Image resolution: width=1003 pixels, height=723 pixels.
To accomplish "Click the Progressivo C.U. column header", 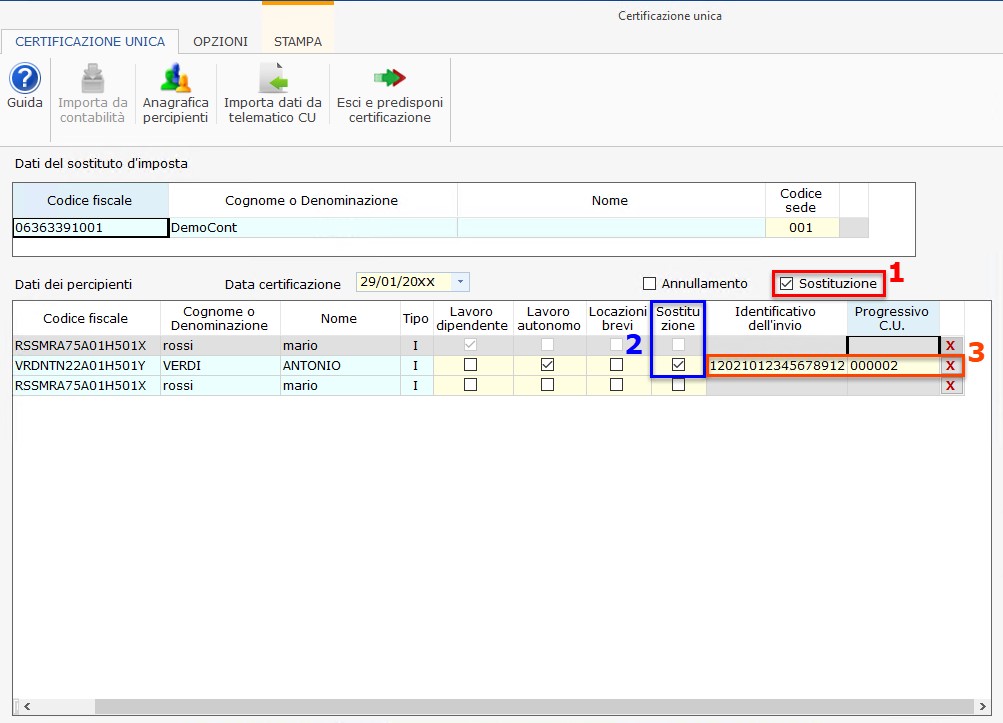I will 892,319.
